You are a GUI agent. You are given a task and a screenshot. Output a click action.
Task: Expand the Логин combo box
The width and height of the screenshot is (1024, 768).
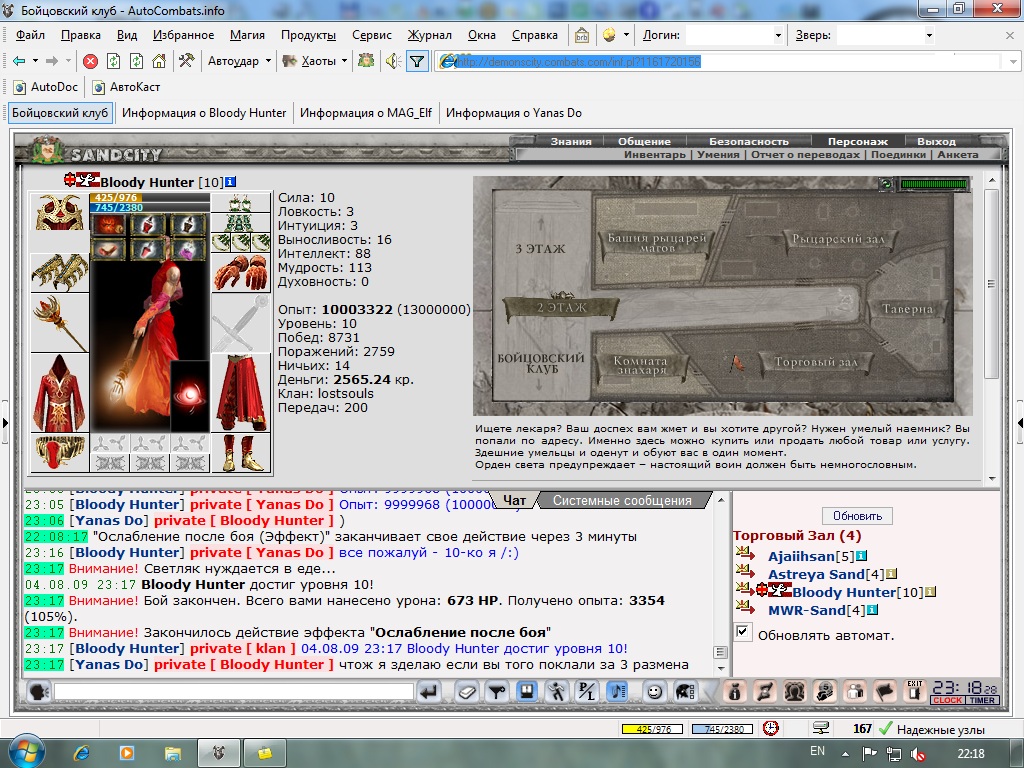coord(778,35)
